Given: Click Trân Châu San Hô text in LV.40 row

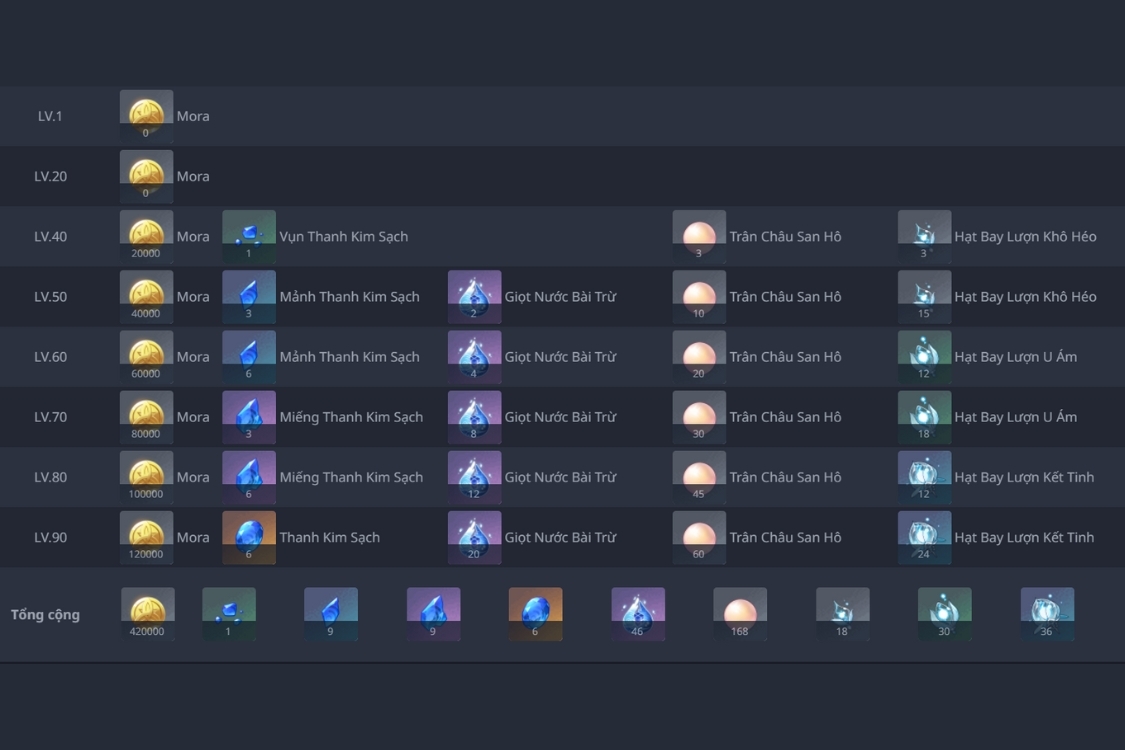Looking at the screenshot, I should [x=785, y=237].
